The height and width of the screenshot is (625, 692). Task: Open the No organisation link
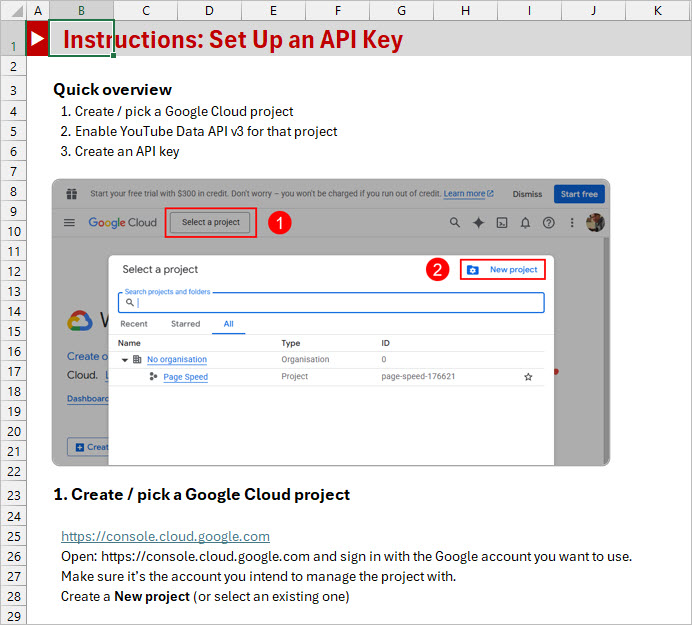(x=177, y=359)
